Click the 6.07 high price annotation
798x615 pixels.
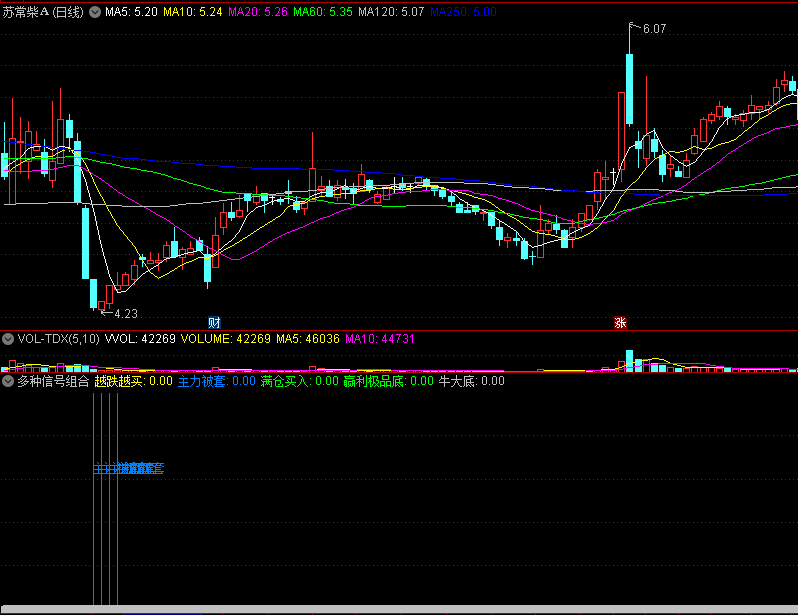[654, 29]
